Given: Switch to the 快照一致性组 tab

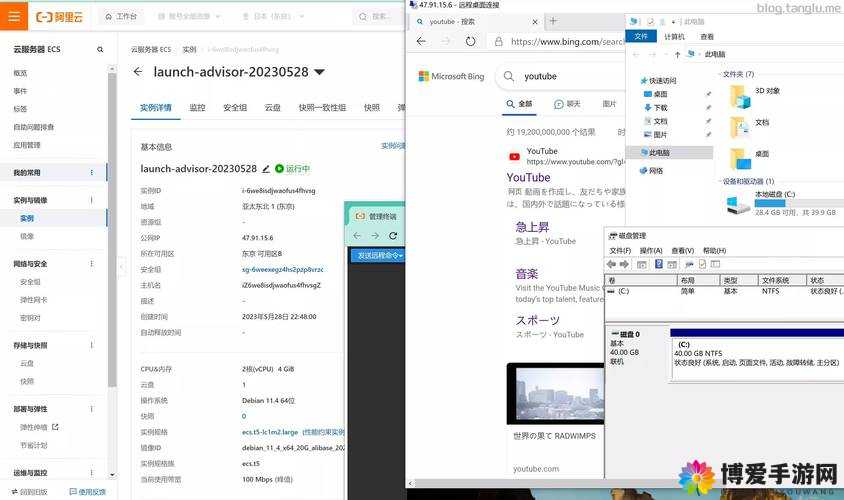Looking at the screenshot, I should tap(322, 108).
